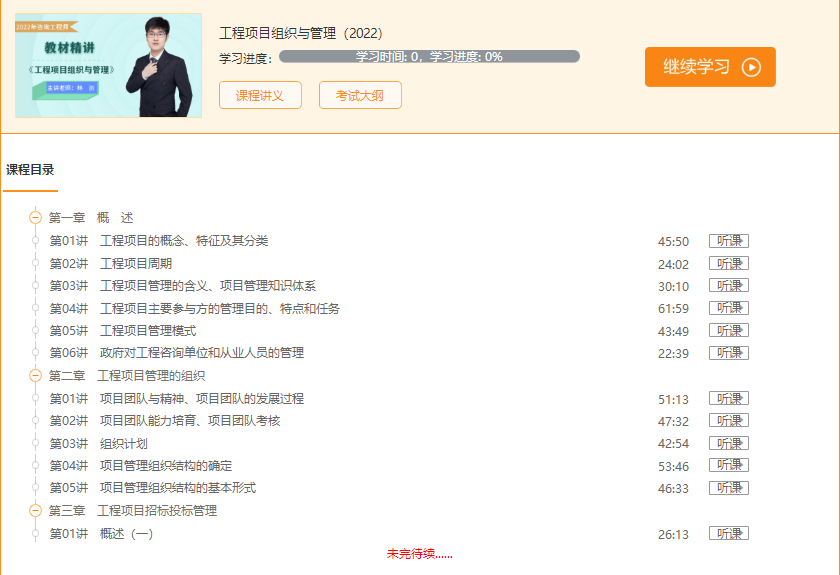
Task: Select the 课程目录 tab
Action: pyautogui.click(x=31, y=170)
